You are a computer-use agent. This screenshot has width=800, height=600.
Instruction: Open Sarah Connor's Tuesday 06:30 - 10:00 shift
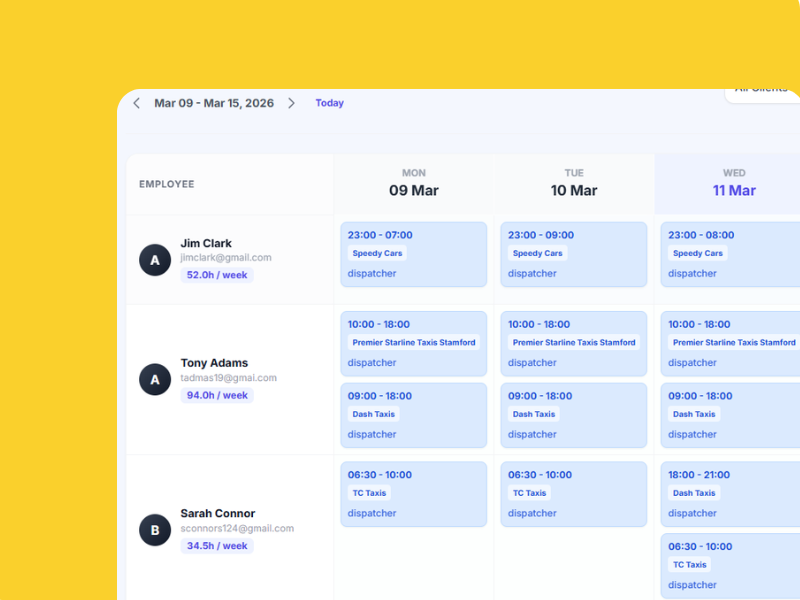tap(574, 494)
